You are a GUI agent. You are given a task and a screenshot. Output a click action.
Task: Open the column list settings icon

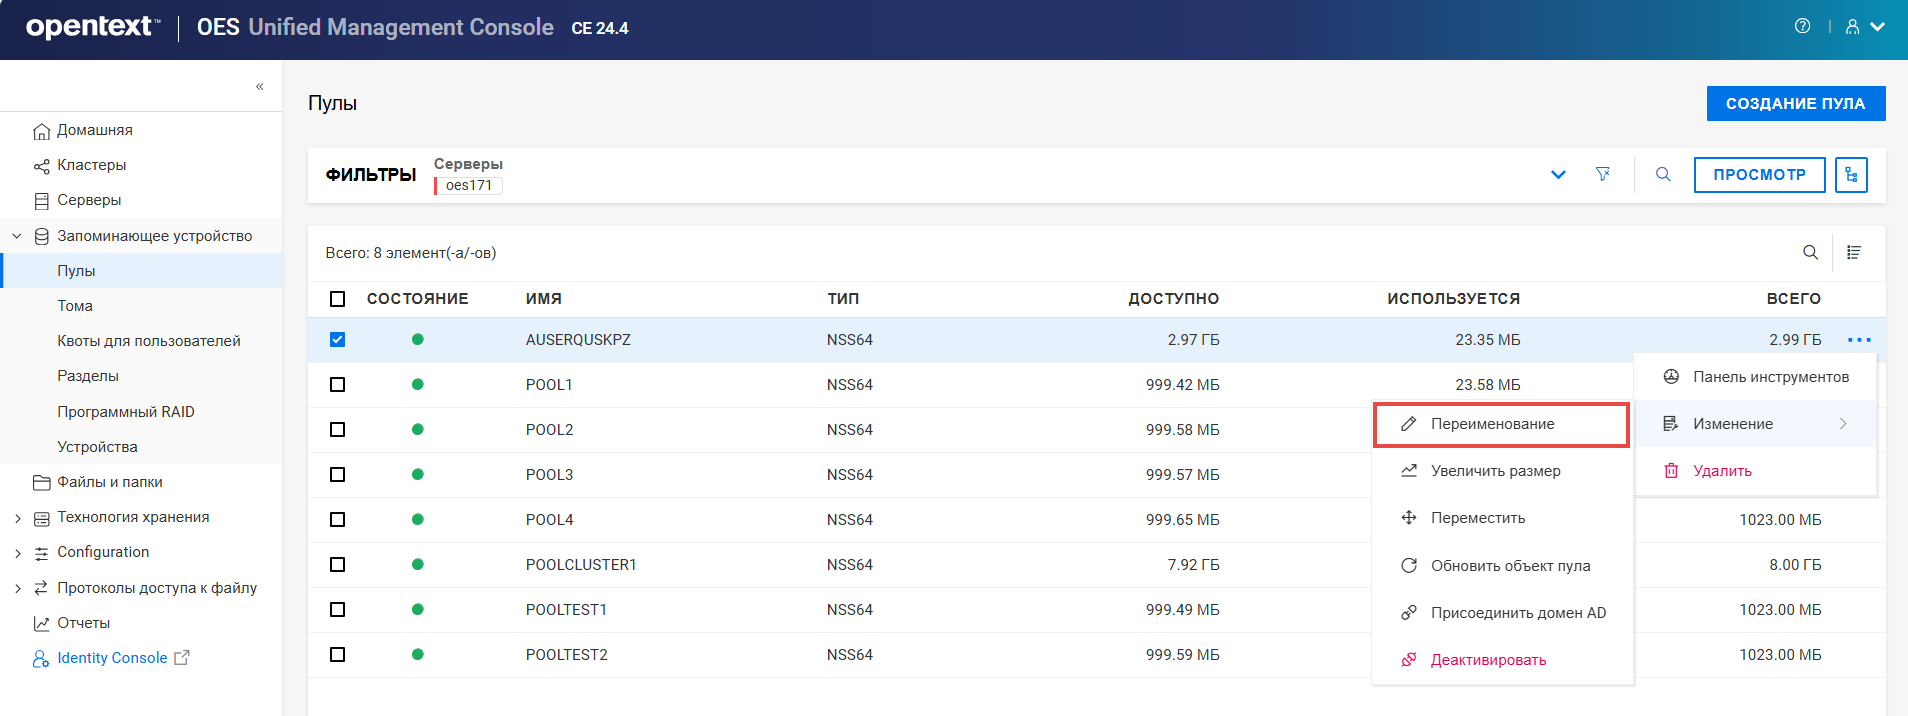tap(1854, 253)
